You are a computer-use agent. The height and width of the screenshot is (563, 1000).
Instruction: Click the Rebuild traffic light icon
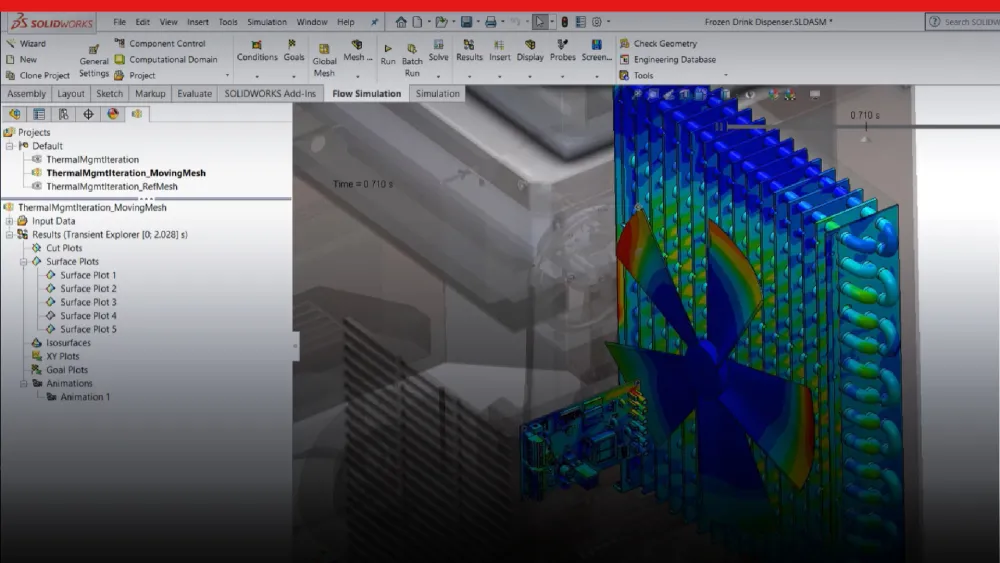coord(564,22)
